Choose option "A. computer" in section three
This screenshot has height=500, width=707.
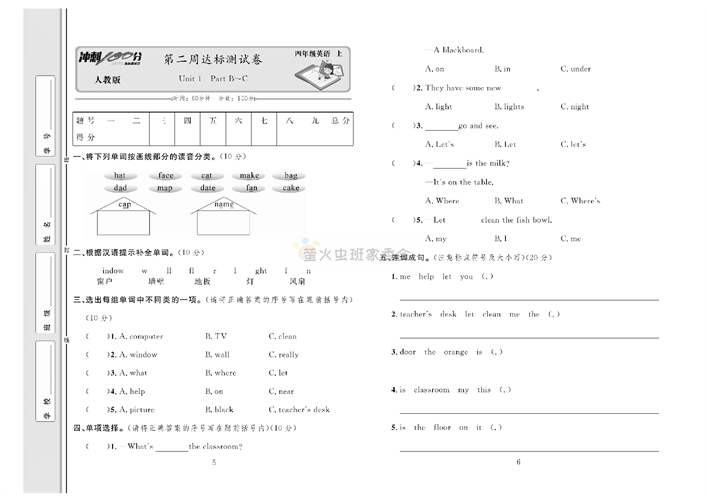[141, 336]
